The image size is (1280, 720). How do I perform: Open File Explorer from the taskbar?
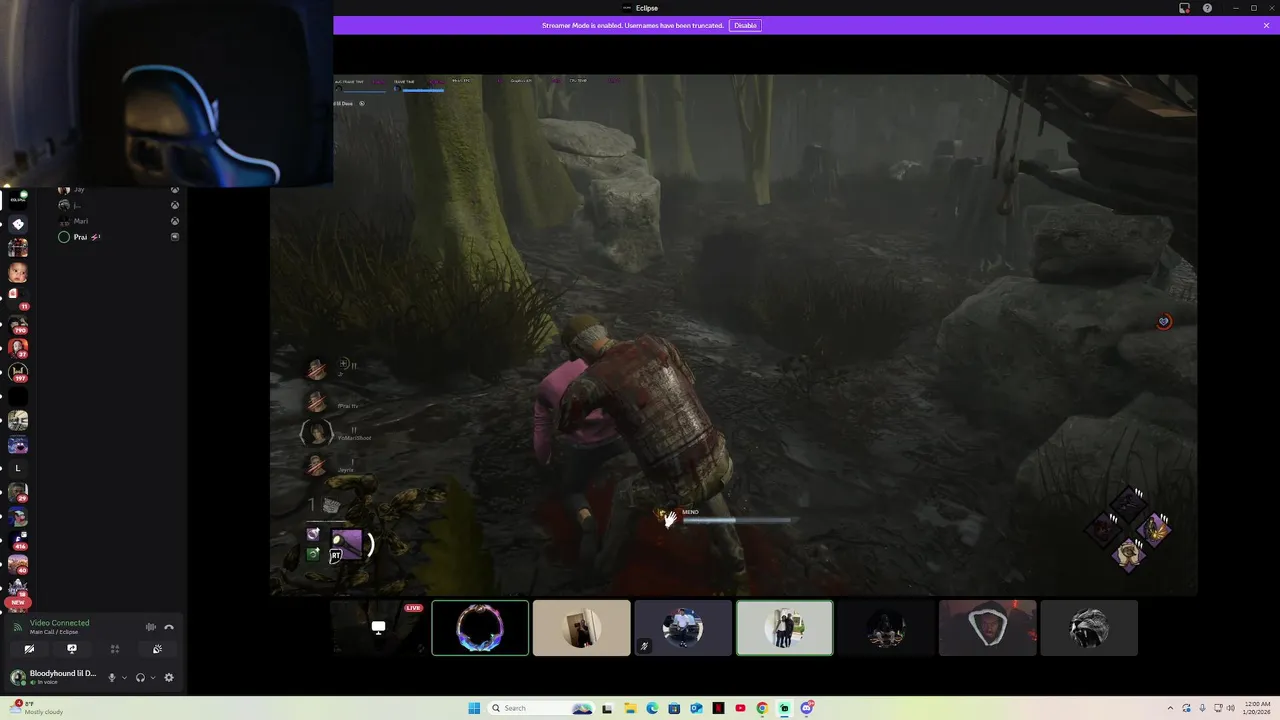tap(630, 708)
